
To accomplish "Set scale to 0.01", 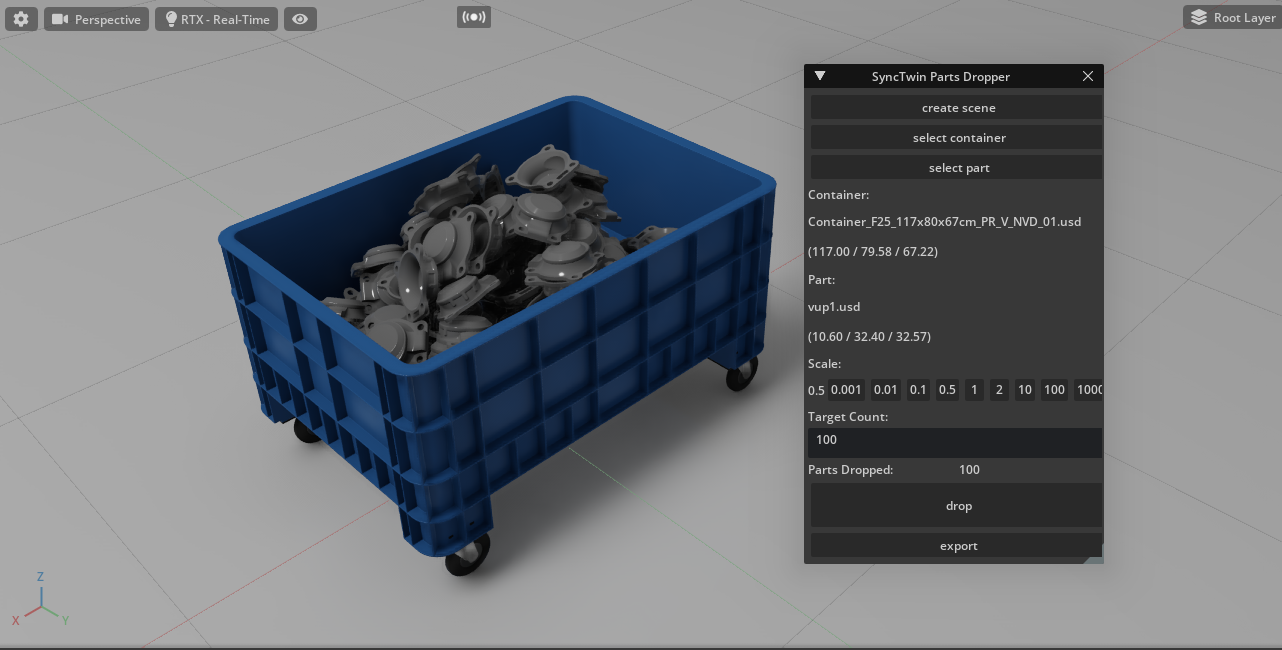I will (885, 390).
